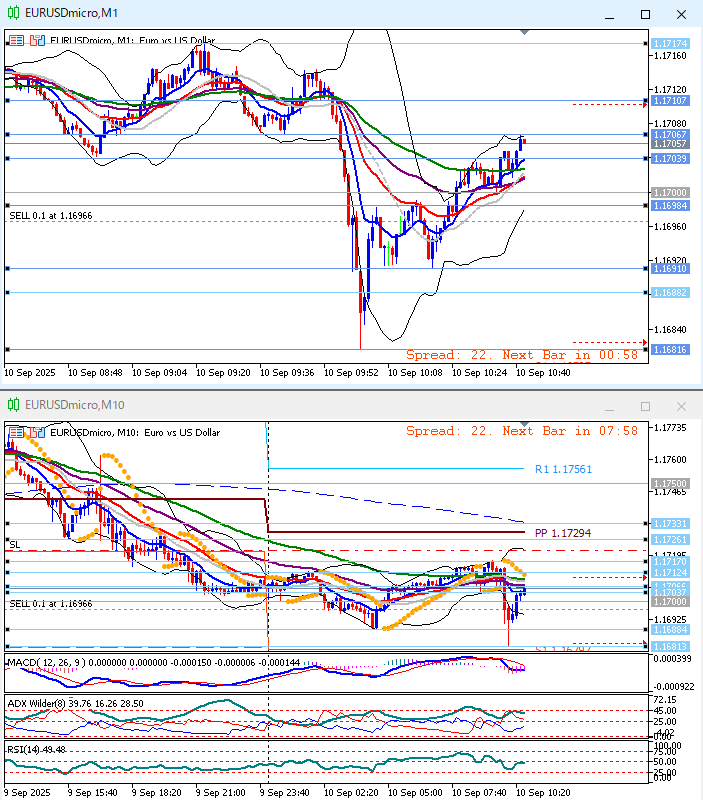Minimize the EURUSDmicro,M1 chart window

pyautogui.click(x=609, y=14)
